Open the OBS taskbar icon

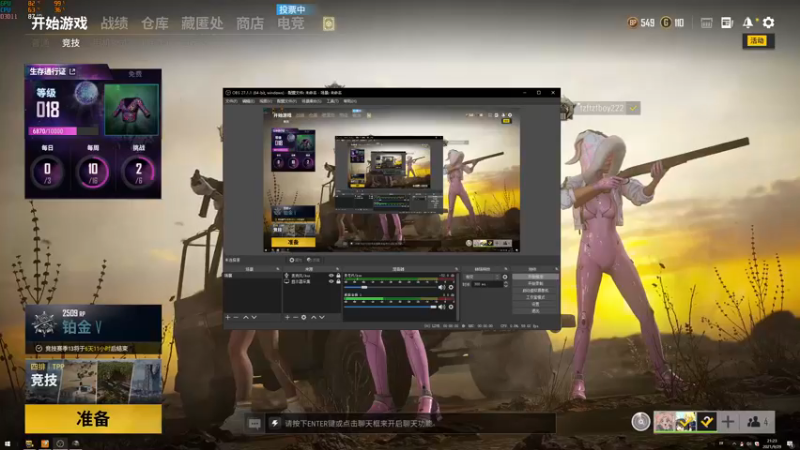tap(60, 444)
